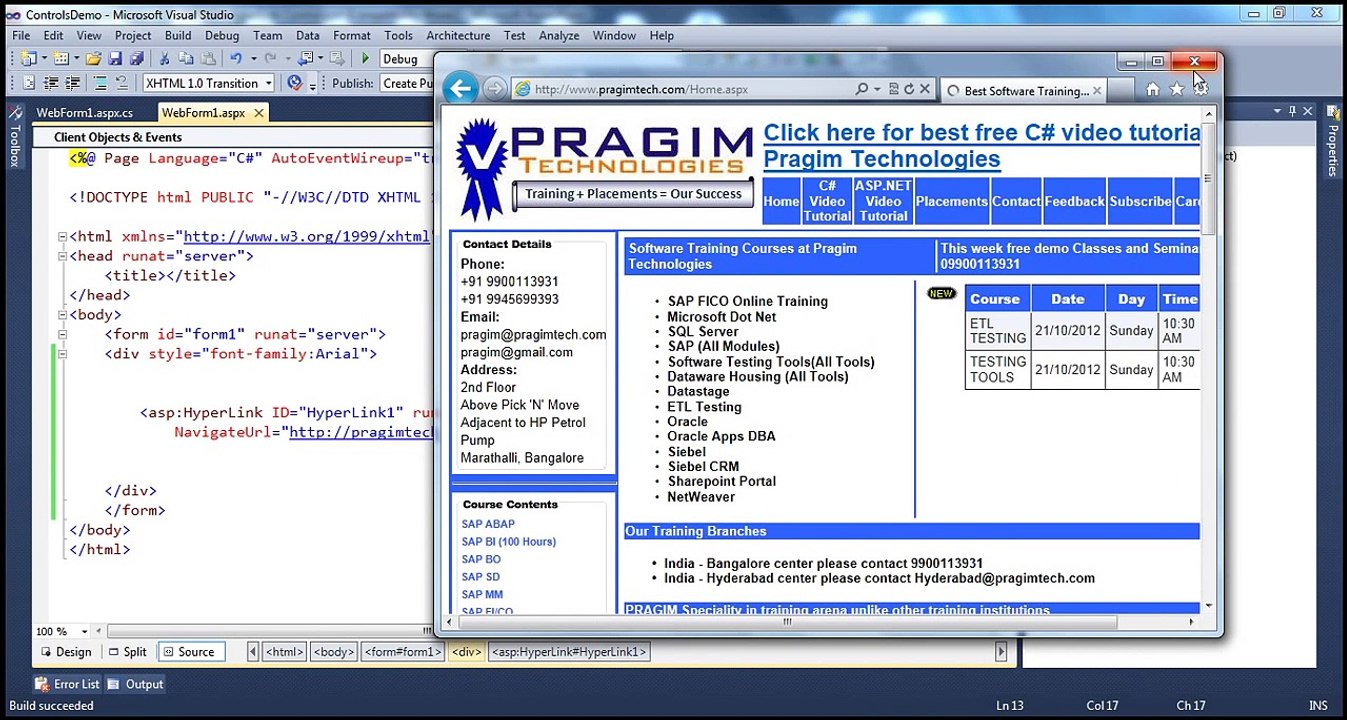Screen dimensions: 1347x720
Task: Stop loading the page in Internet Explorer
Action: point(925,89)
